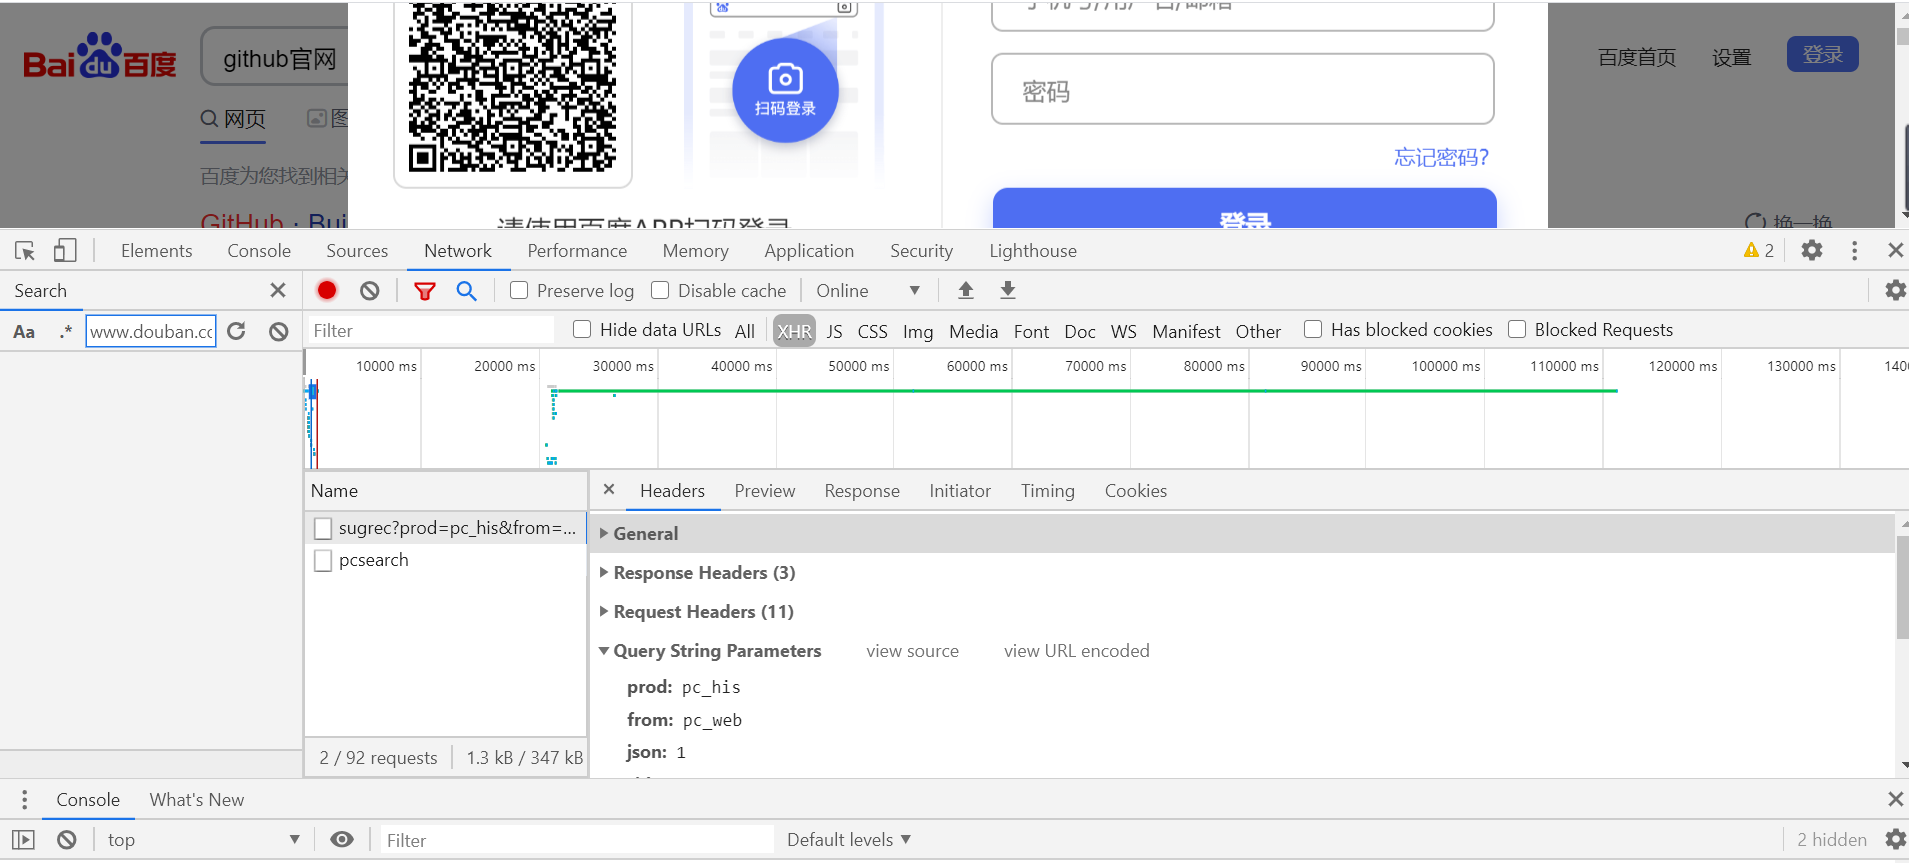Open DevTools more options menu
This screenshot has width=1909, height=863.
[x=1854, y=250]
